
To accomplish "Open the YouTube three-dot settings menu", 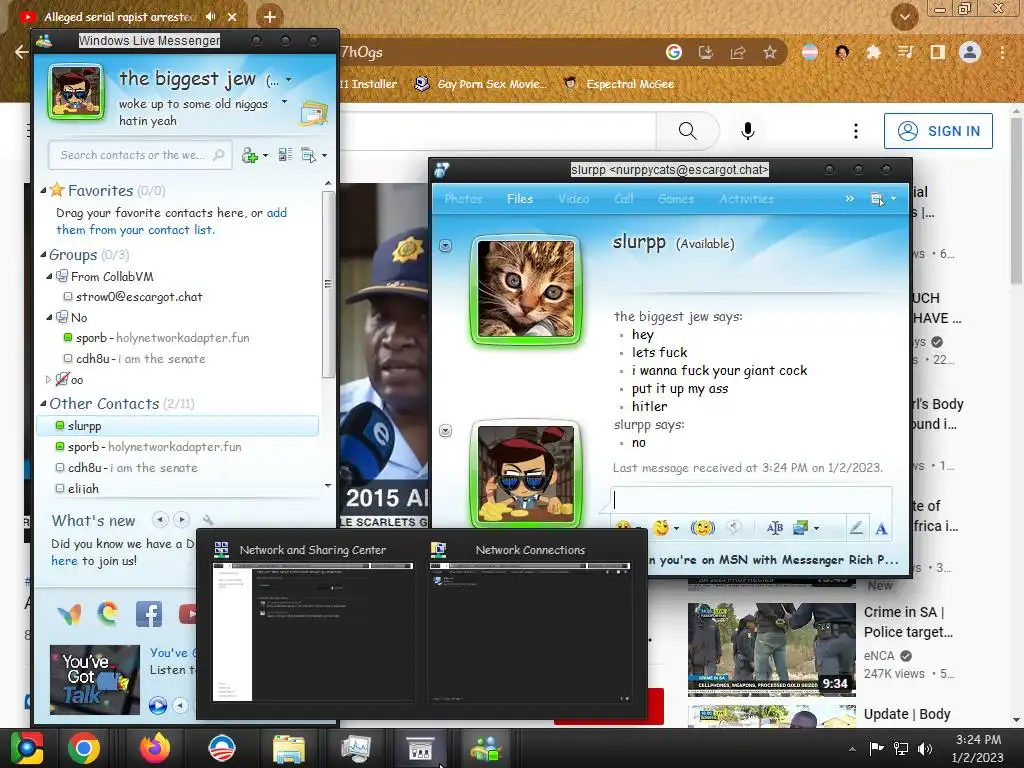I will pos(856,131).
